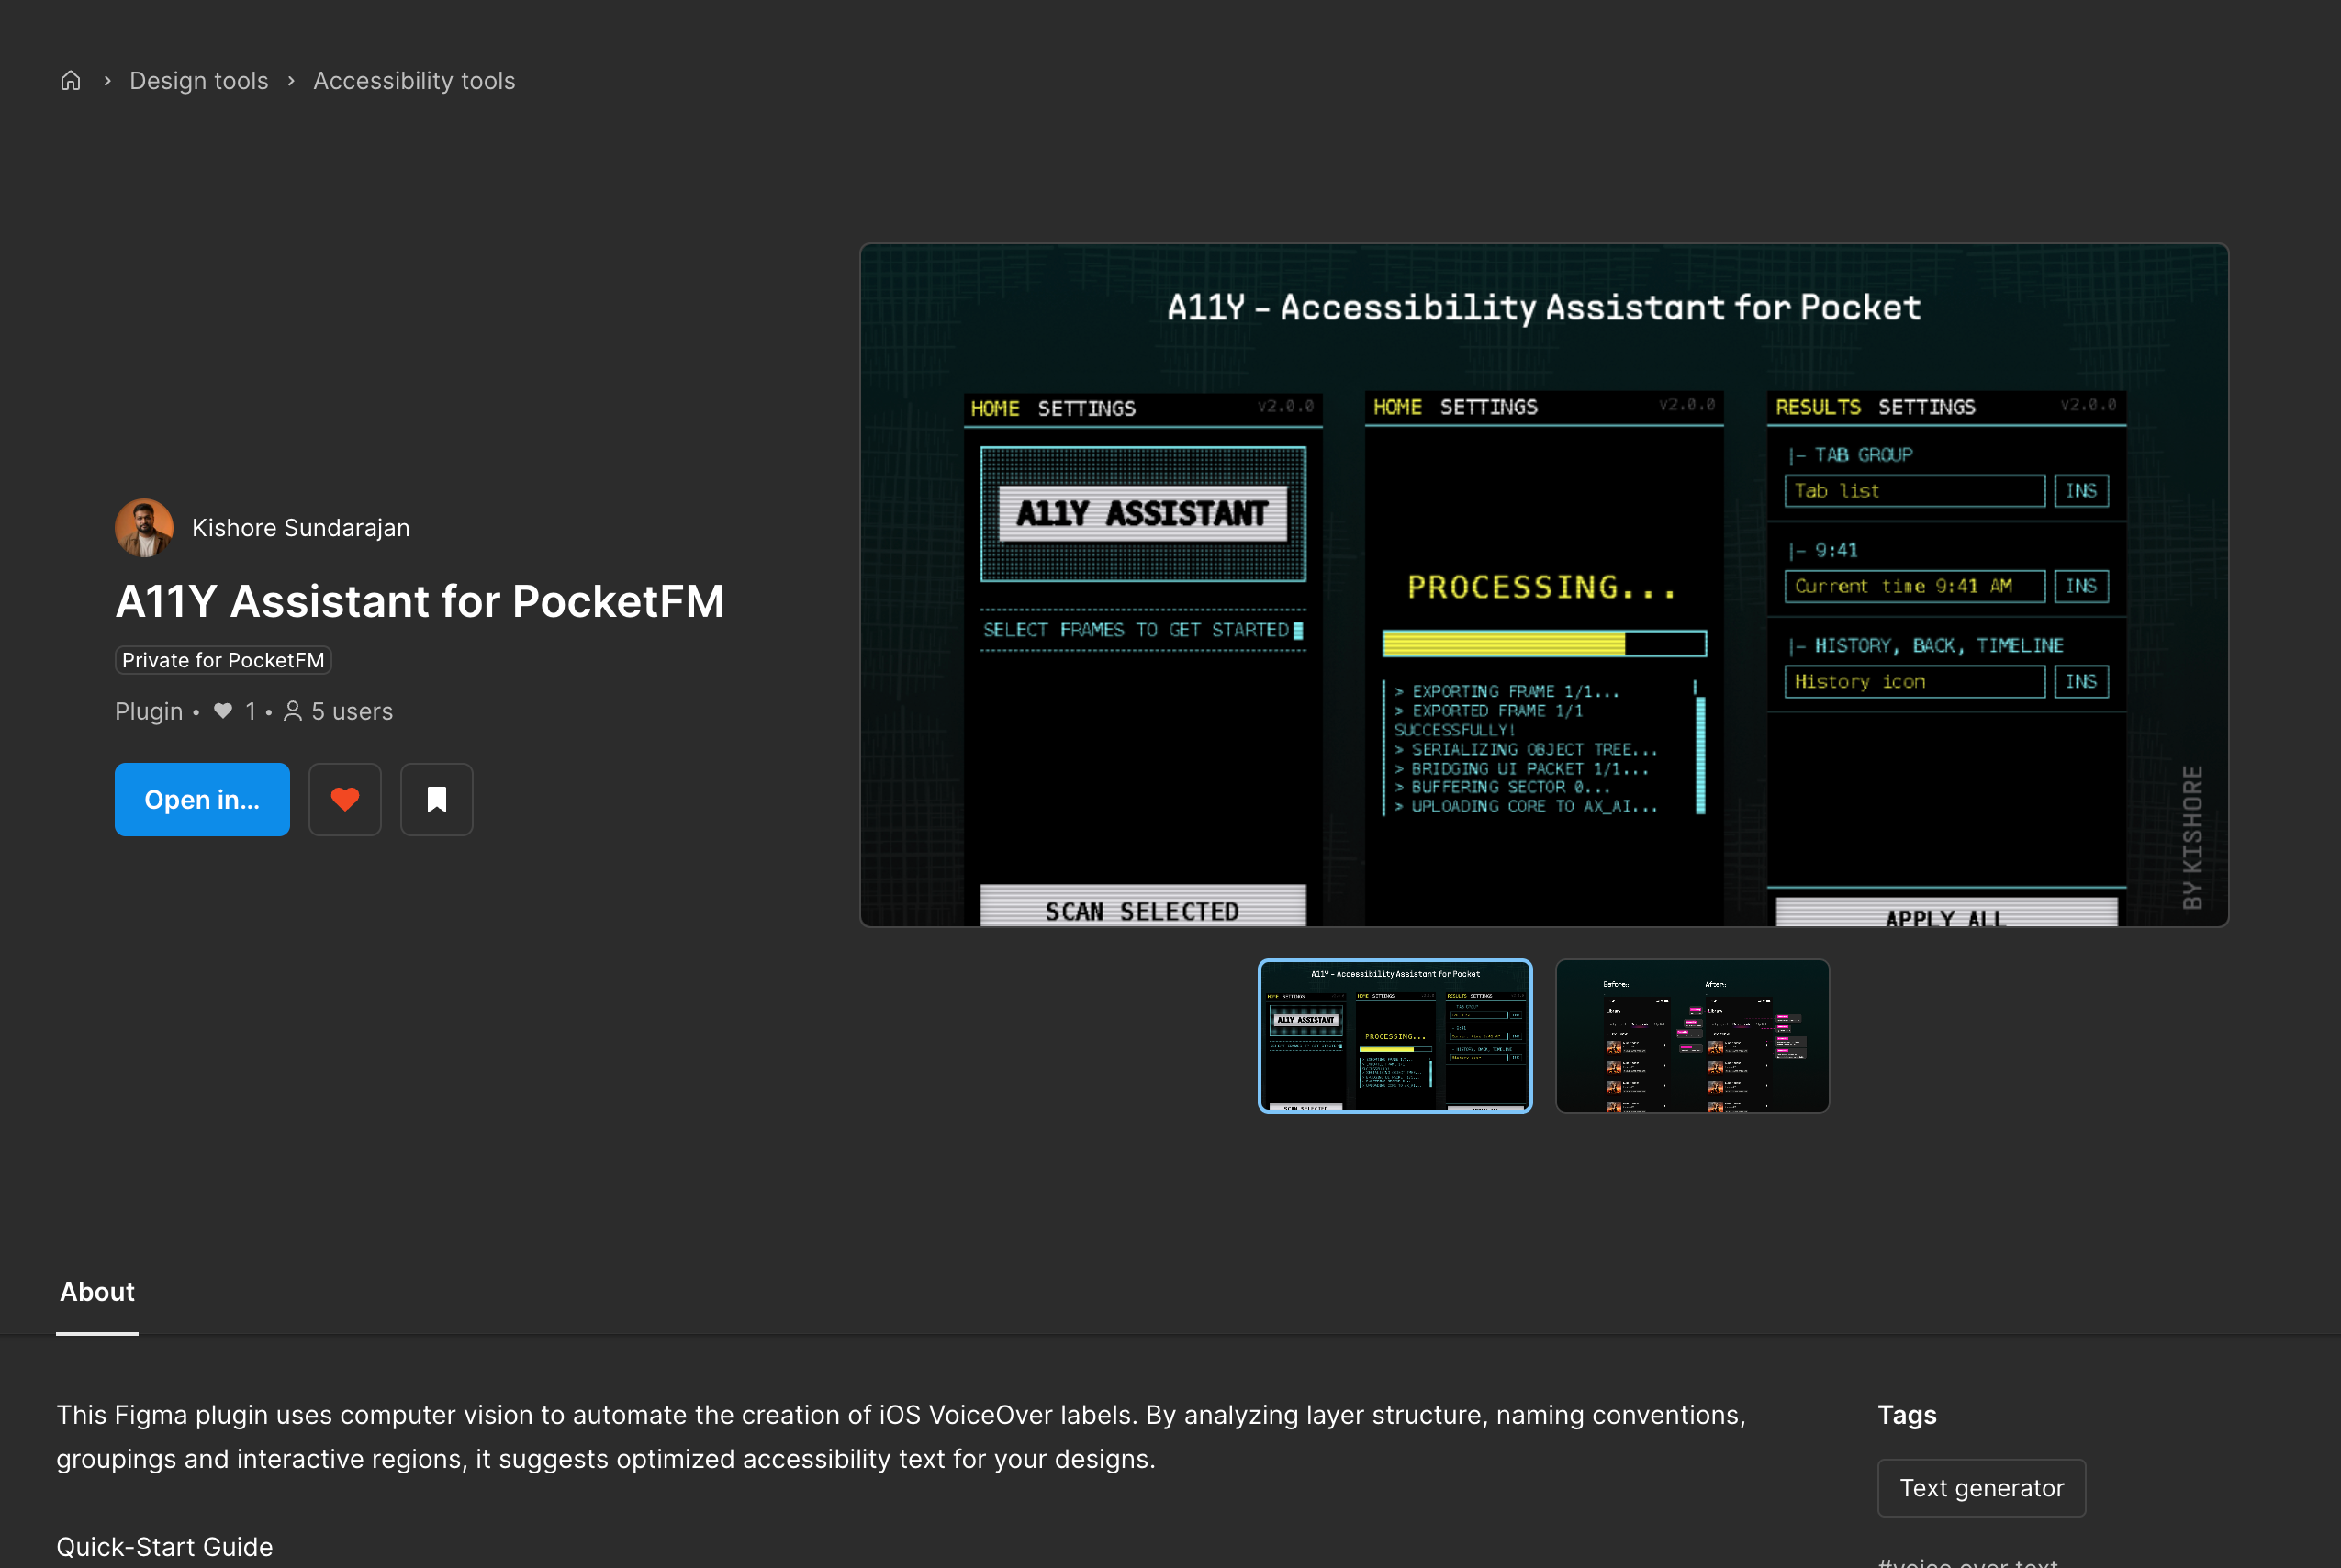
Task: Click the users person icon
Action: (x=293, y=711)
